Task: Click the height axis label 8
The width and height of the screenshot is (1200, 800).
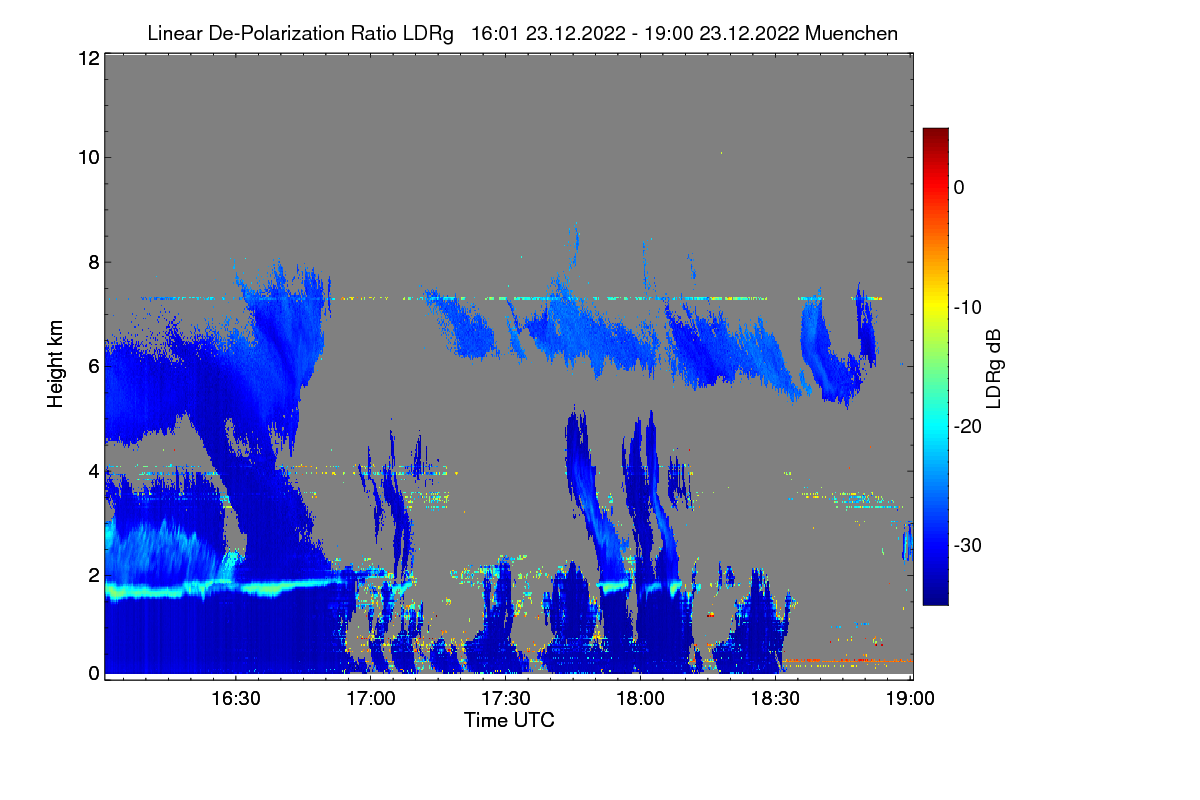Action: 93,262
